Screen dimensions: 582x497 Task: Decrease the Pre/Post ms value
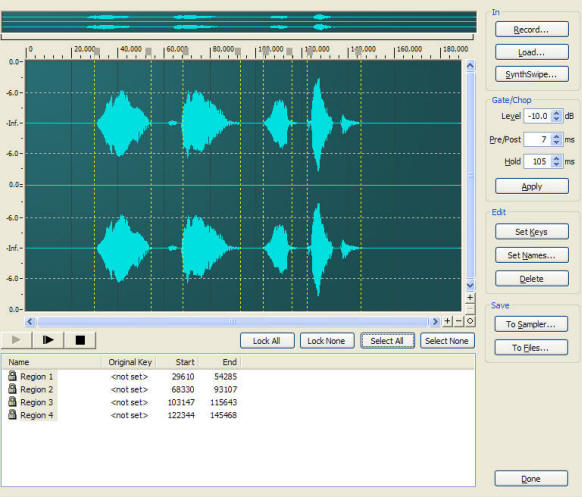(x=556, y=143)
